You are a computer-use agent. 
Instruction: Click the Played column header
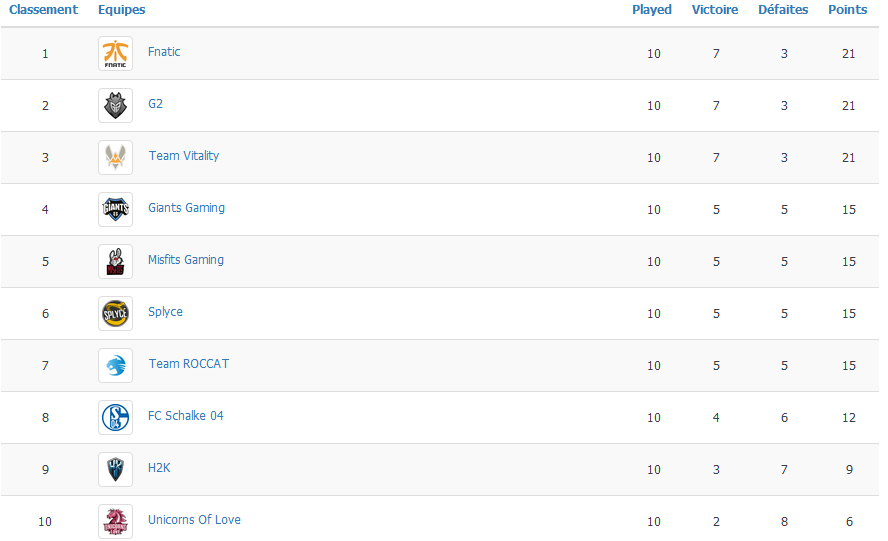tap(652, 10)
